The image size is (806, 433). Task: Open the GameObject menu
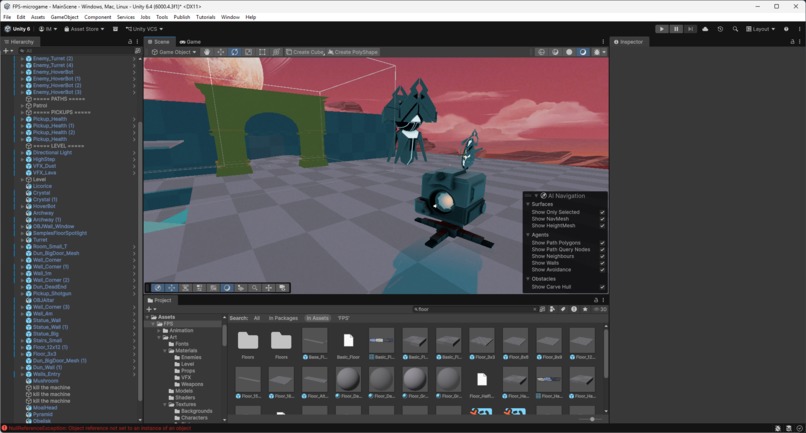point(64,17)
